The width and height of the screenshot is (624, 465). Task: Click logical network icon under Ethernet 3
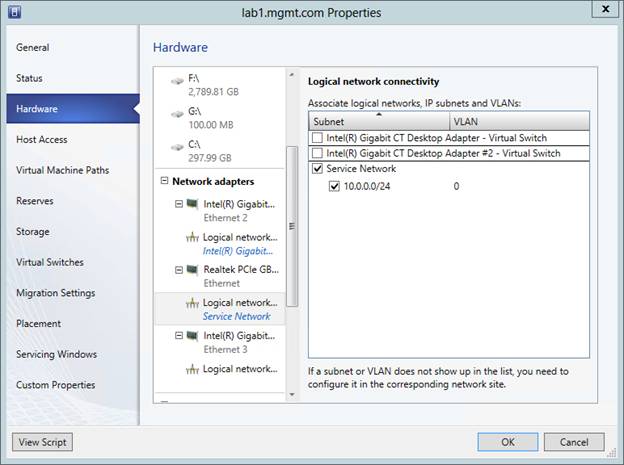pyautogui.click(x=192, y=369)
